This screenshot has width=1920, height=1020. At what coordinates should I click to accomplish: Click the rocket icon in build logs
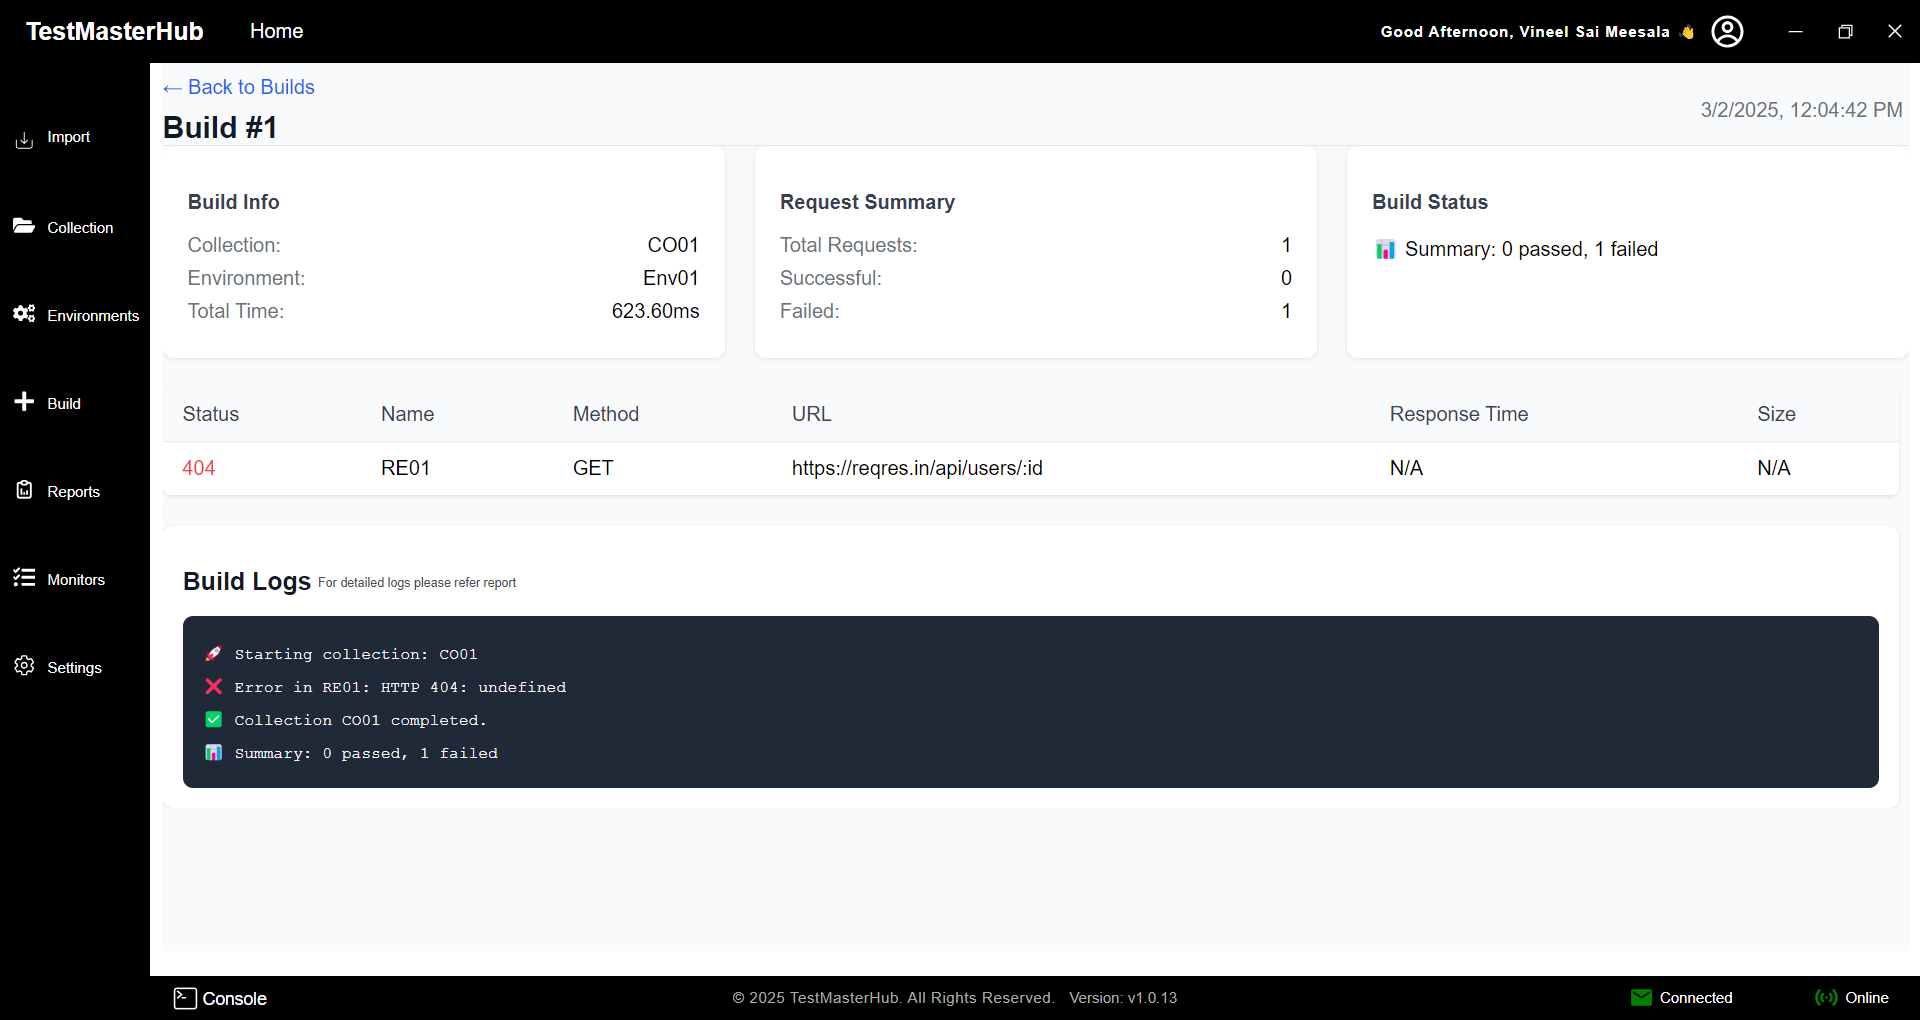(213, 654)
